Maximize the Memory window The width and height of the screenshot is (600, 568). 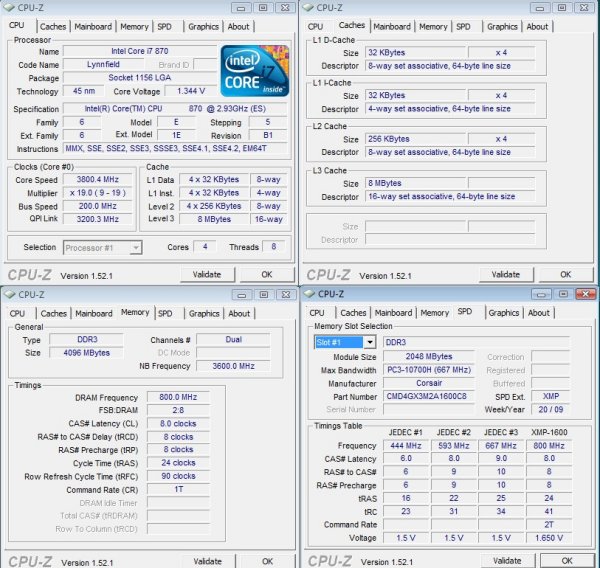click(264, 295)
